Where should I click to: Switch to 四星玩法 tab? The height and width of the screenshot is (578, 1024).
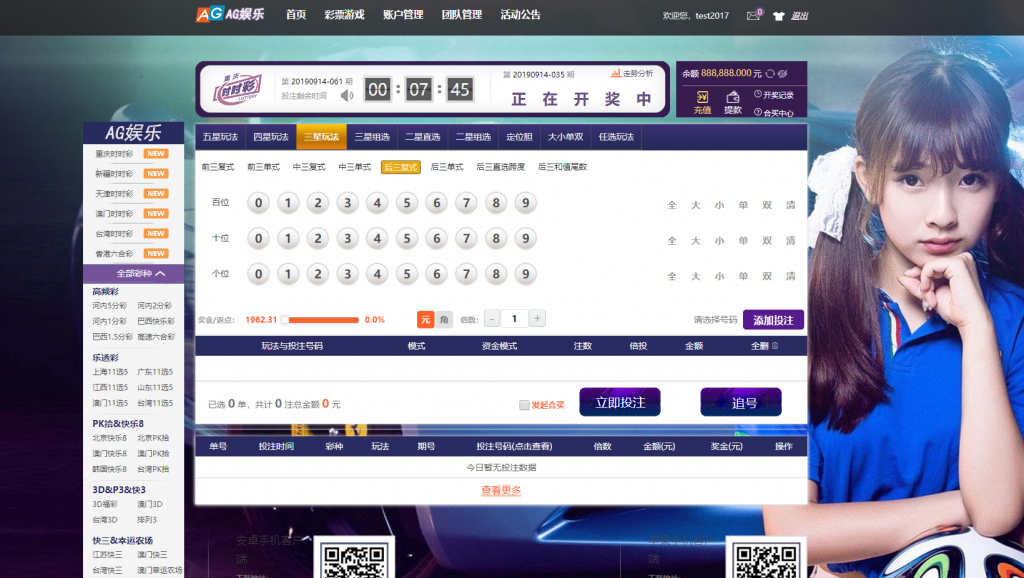point(271,137)
